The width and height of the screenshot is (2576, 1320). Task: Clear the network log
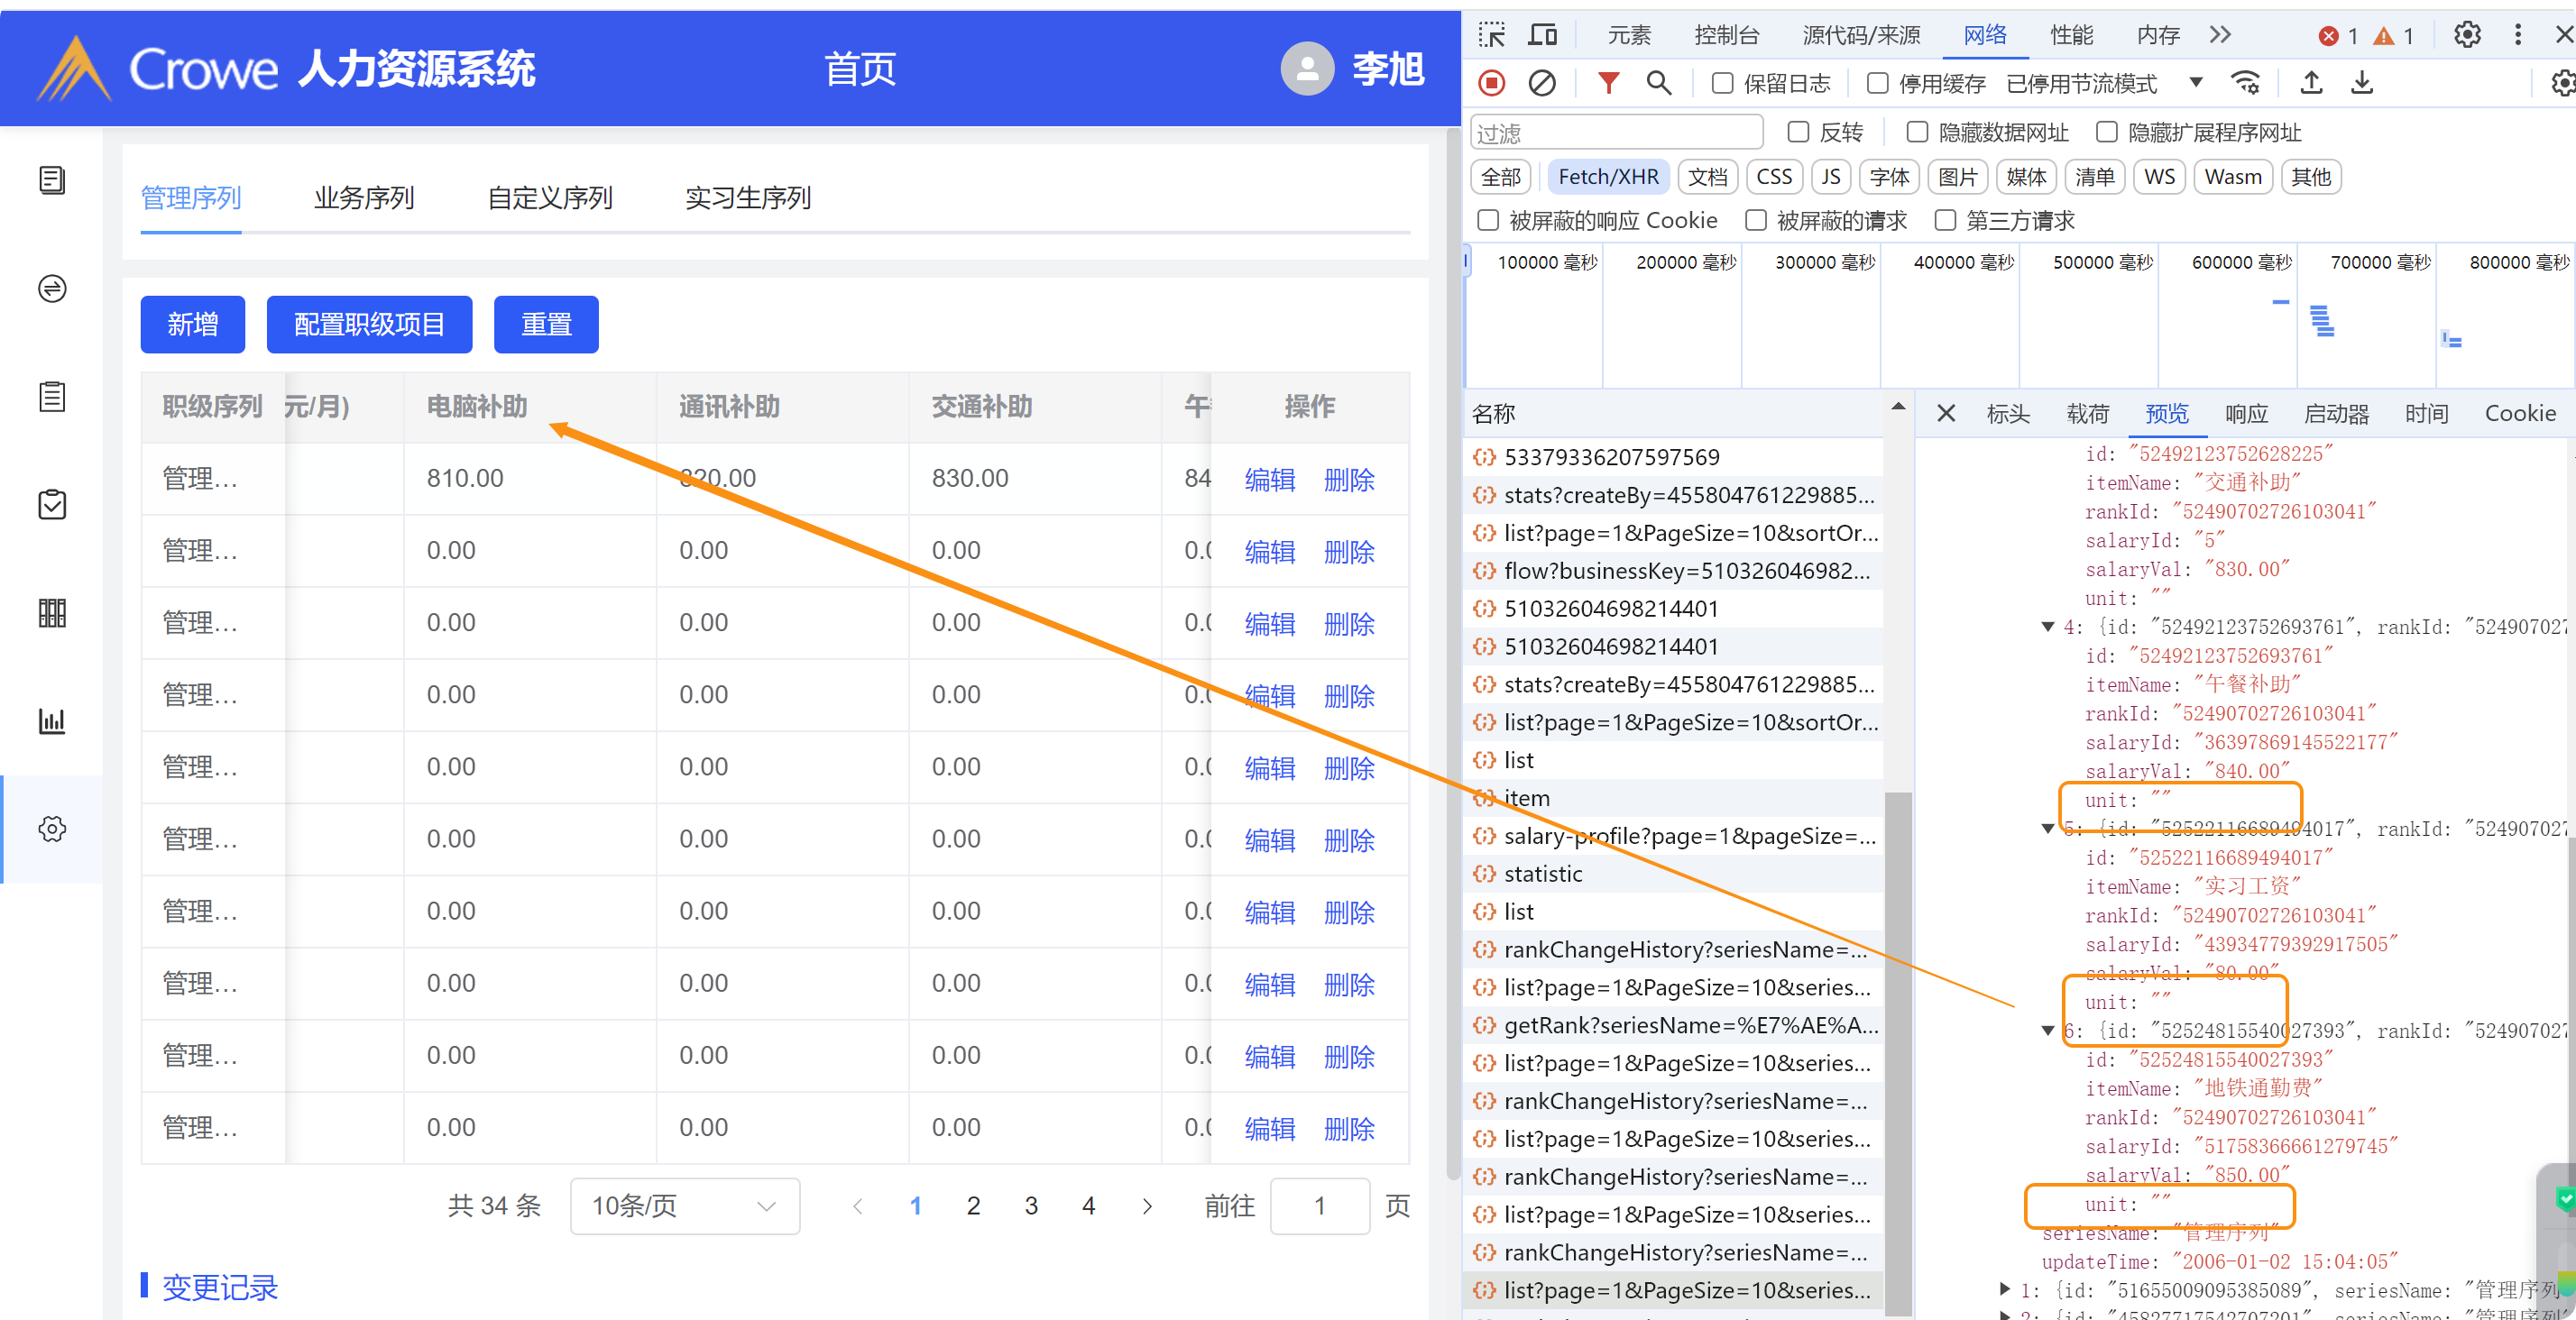1542,83
